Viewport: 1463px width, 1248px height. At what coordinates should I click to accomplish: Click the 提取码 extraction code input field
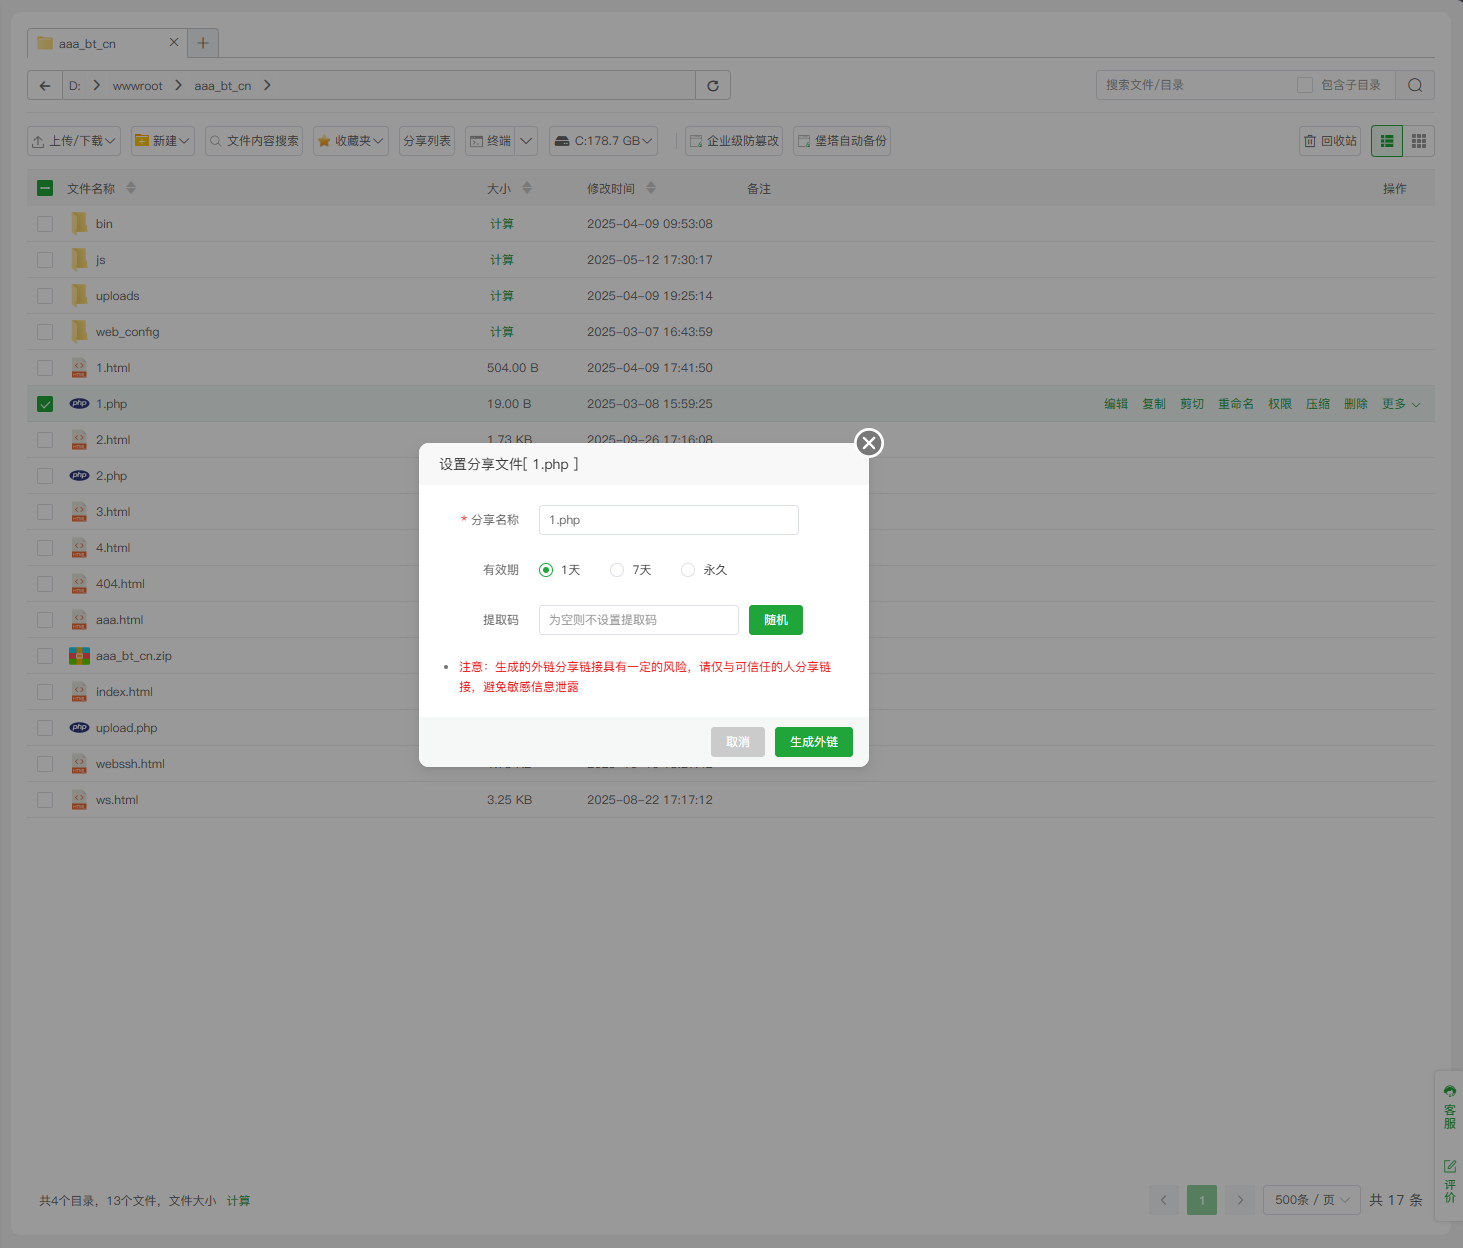(x=638, y=620)
